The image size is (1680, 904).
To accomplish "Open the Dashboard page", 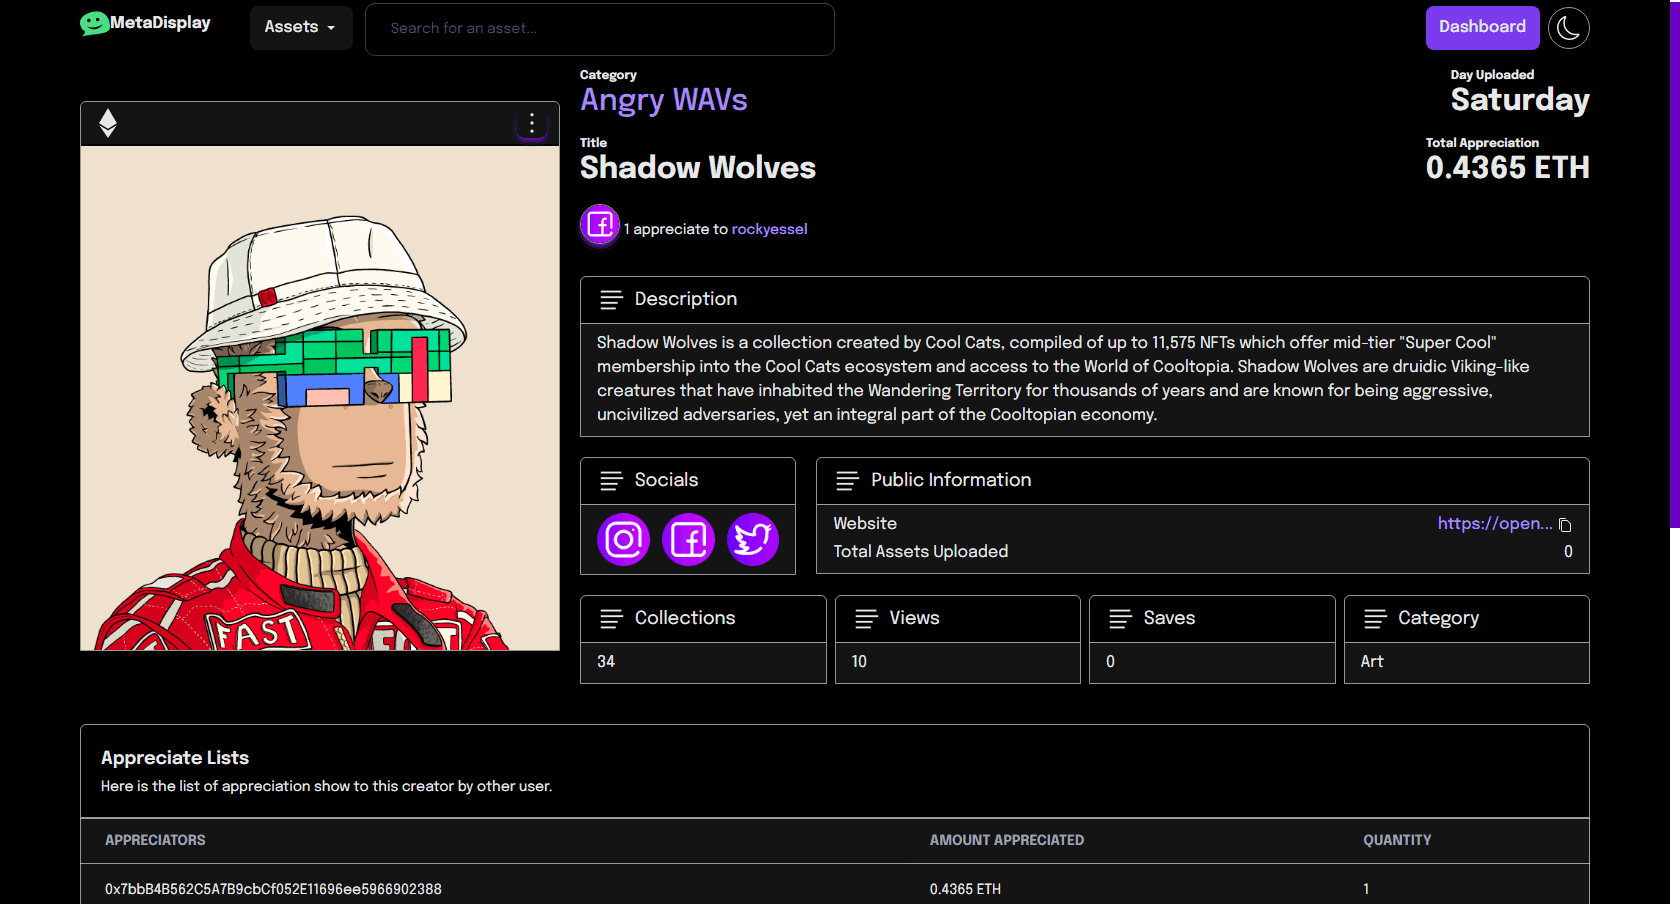I will point(1482,28).
